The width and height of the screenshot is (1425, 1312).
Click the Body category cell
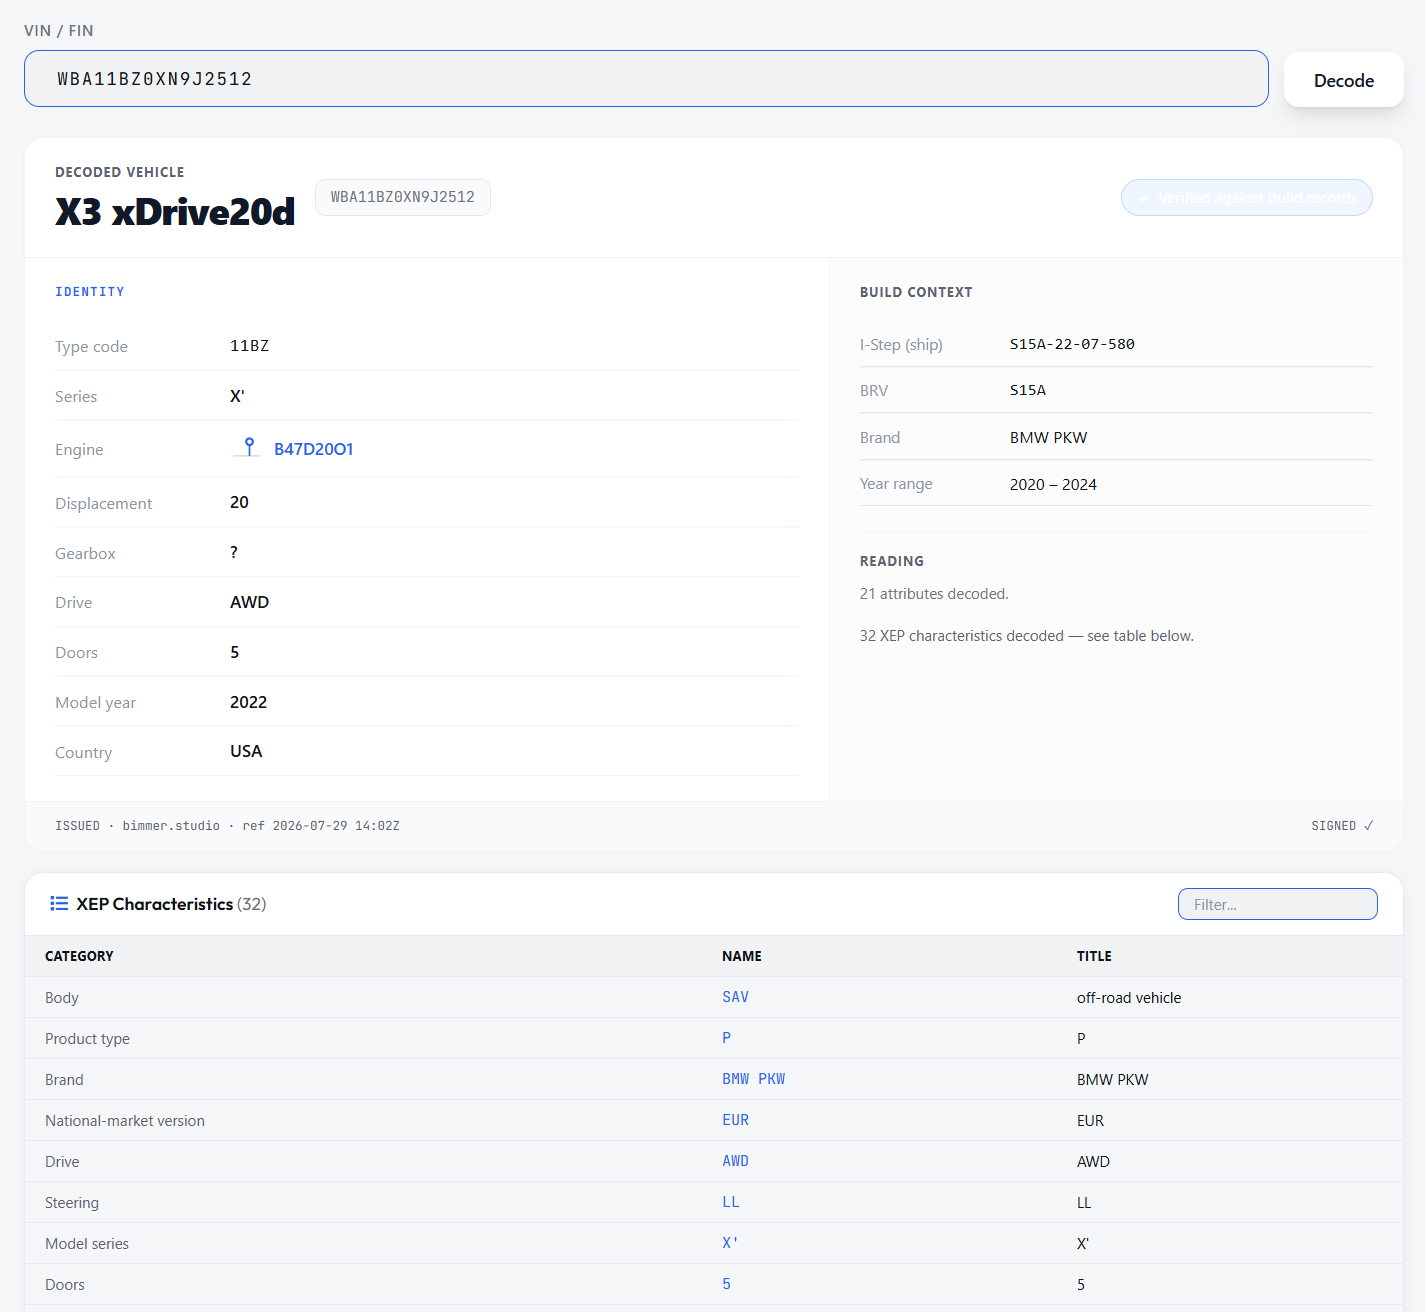pyautogui.click(x=62, y=998)
